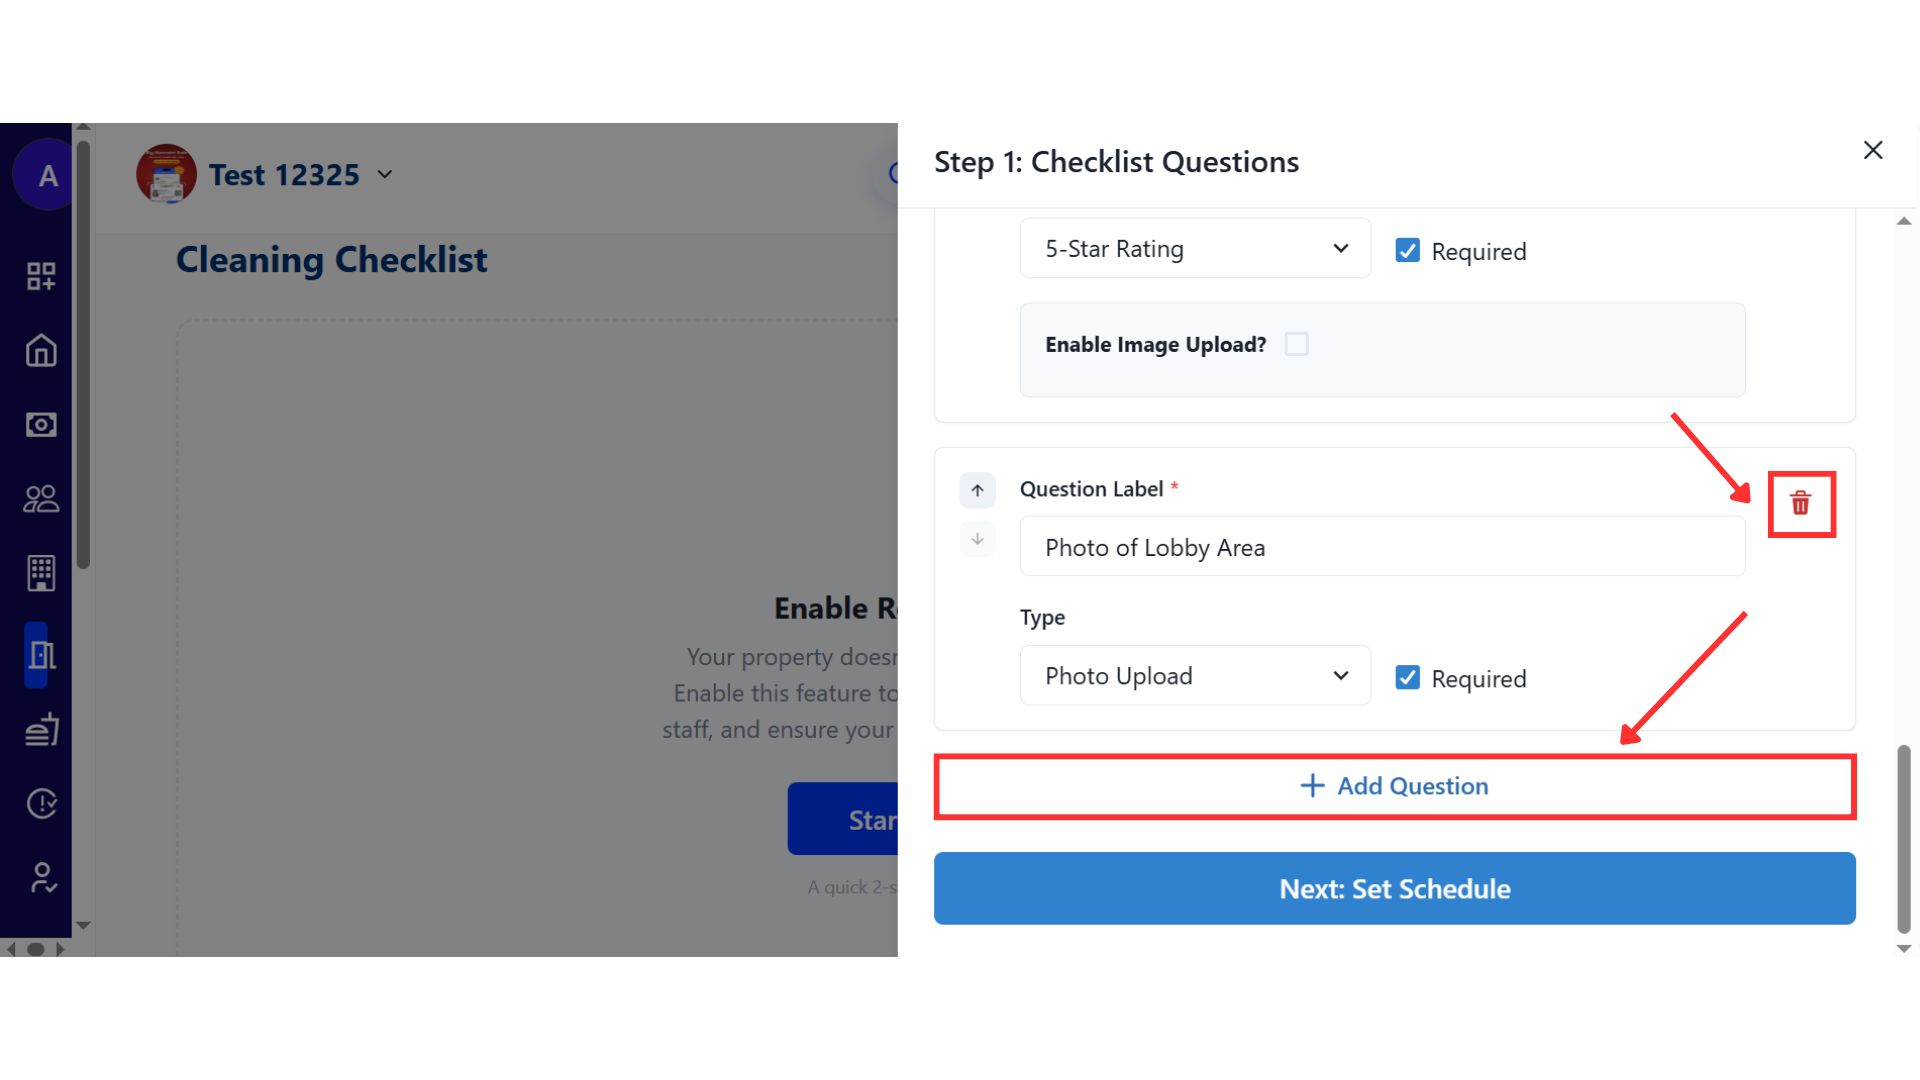
Task: Open the dashboard widgets icon in sidebar
Action: pos(41,276)
